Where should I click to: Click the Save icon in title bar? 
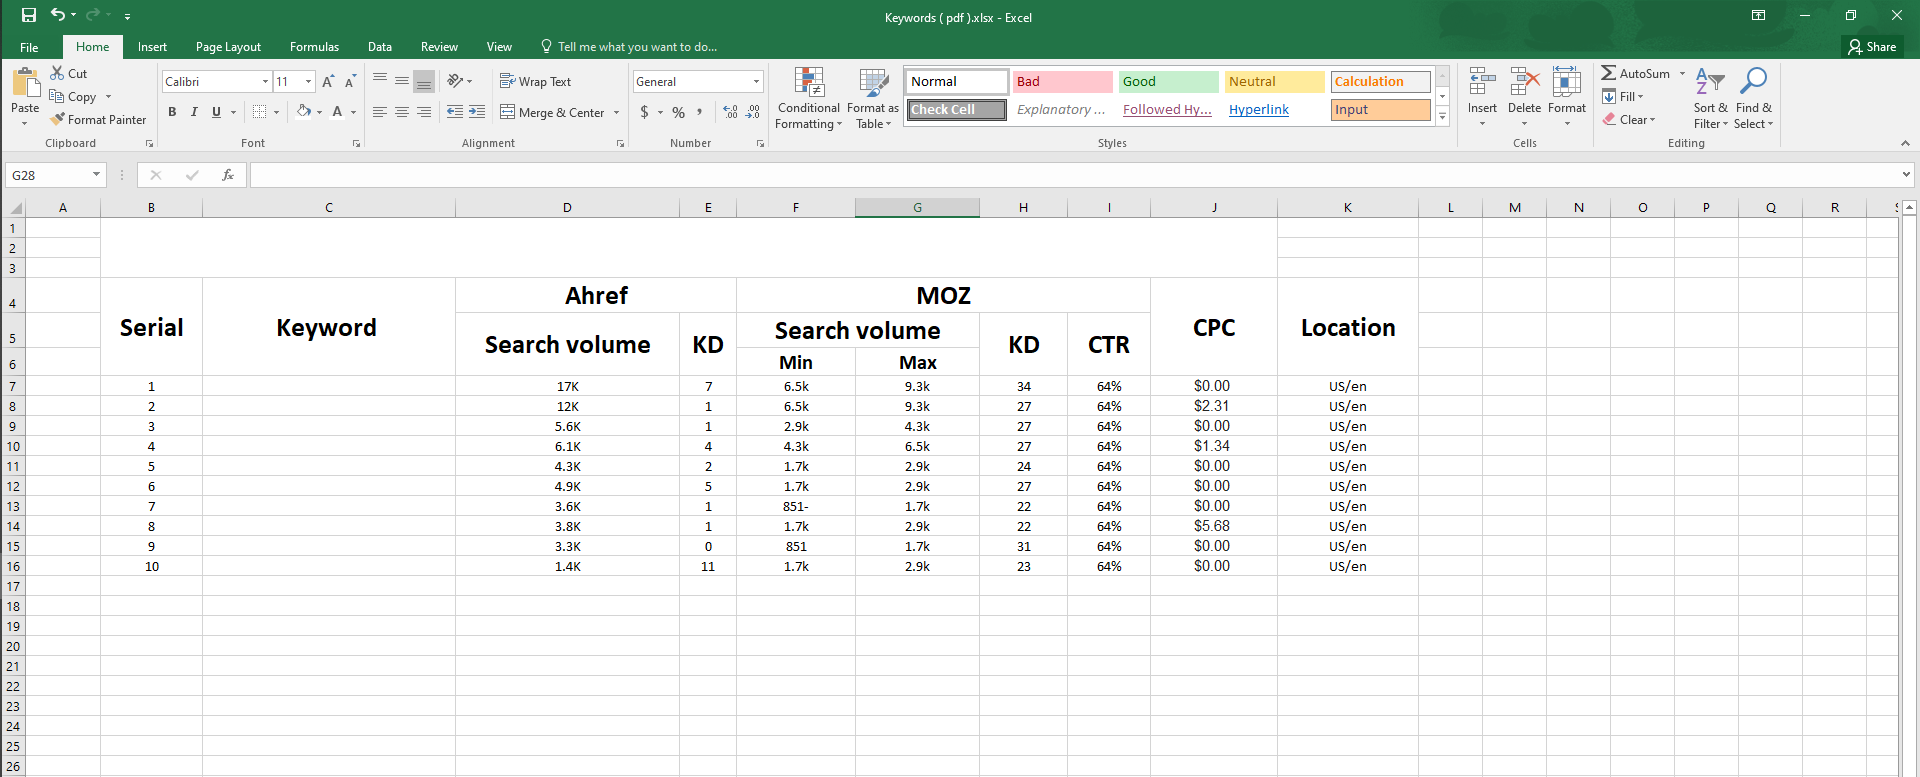click(29, 15)
